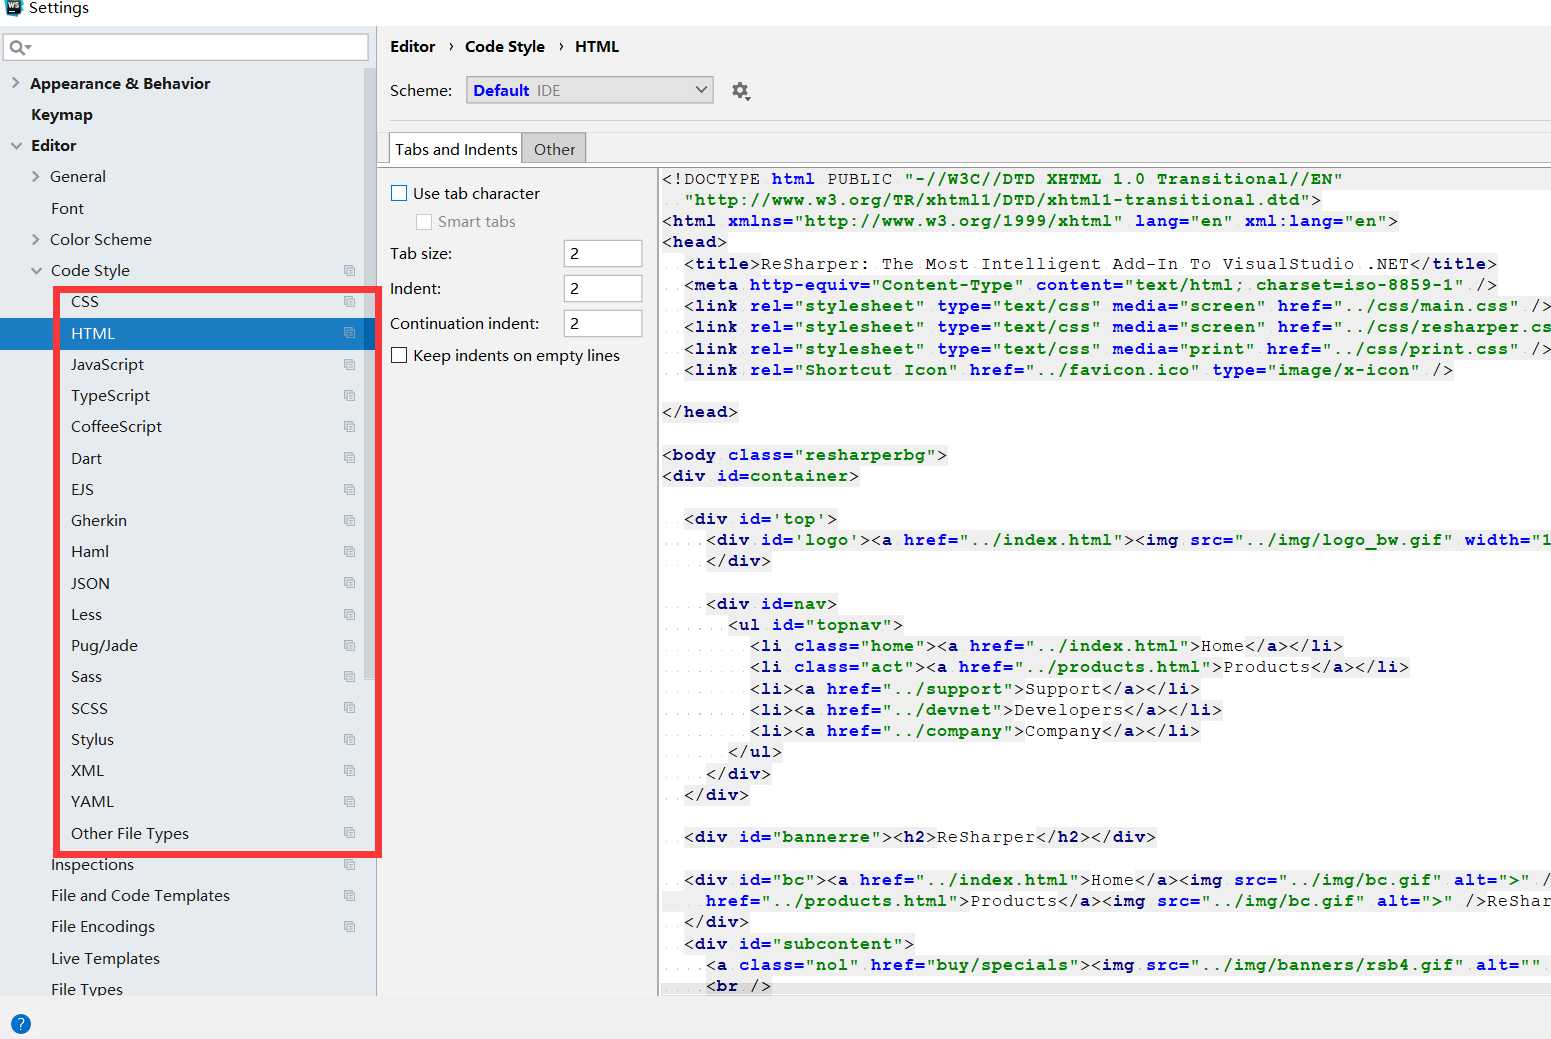Click copy icon on CoffeeScript row
Image resolution: width=1551 pixels, height=1039 pixels.
click(349, 426)
